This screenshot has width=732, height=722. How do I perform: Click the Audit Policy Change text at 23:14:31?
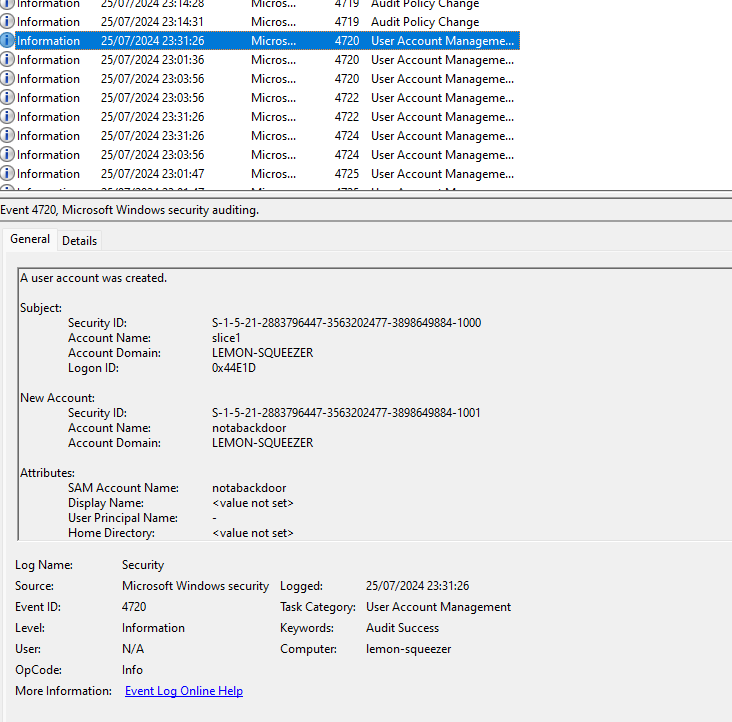425,22
